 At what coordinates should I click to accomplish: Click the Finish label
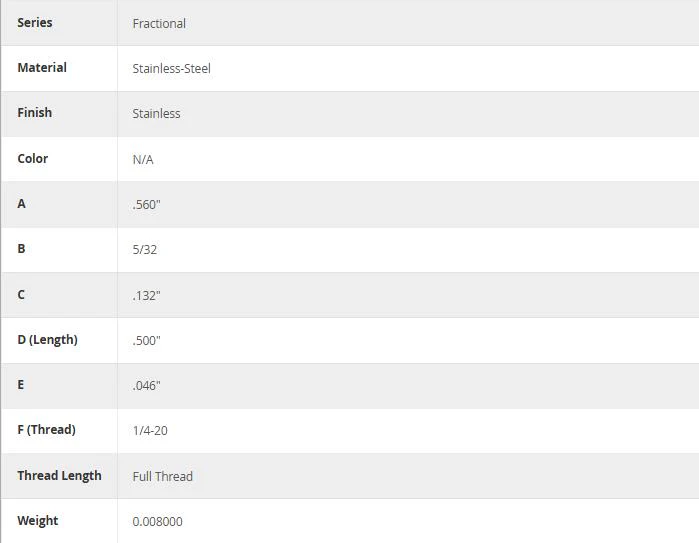(35, 113)
